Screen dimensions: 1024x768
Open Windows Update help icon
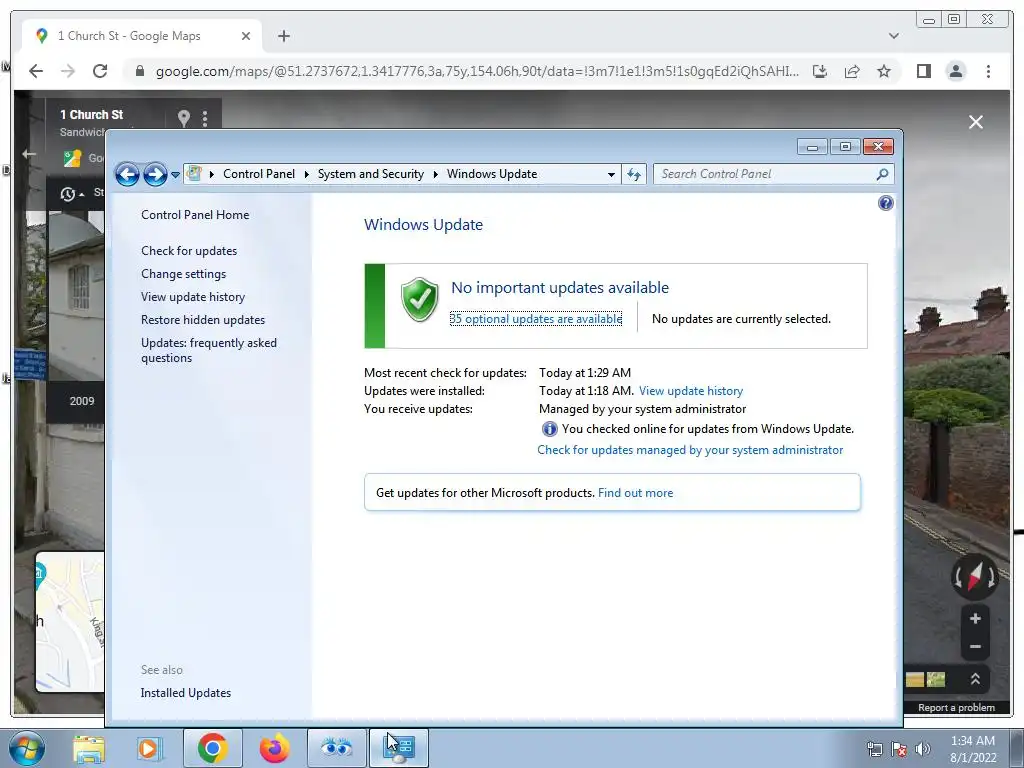coord(886,203)
